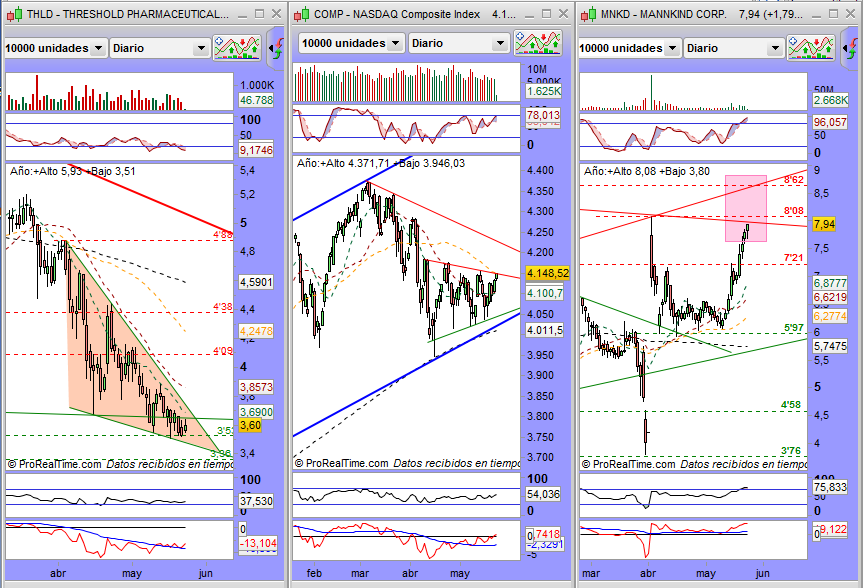Click the 'abr' date label on MNKD time axis
This screenshot has height=588, width=864.
[x=648, y=573]
